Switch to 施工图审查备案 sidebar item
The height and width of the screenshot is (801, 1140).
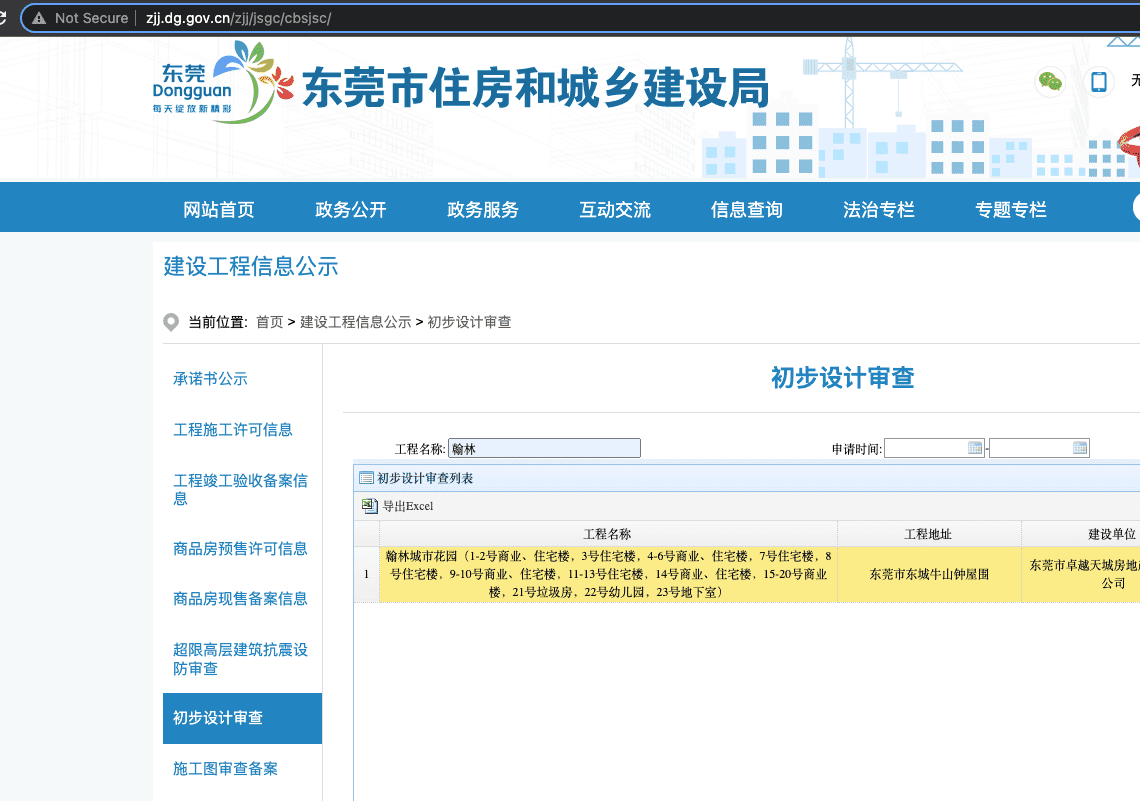[225, 769]
